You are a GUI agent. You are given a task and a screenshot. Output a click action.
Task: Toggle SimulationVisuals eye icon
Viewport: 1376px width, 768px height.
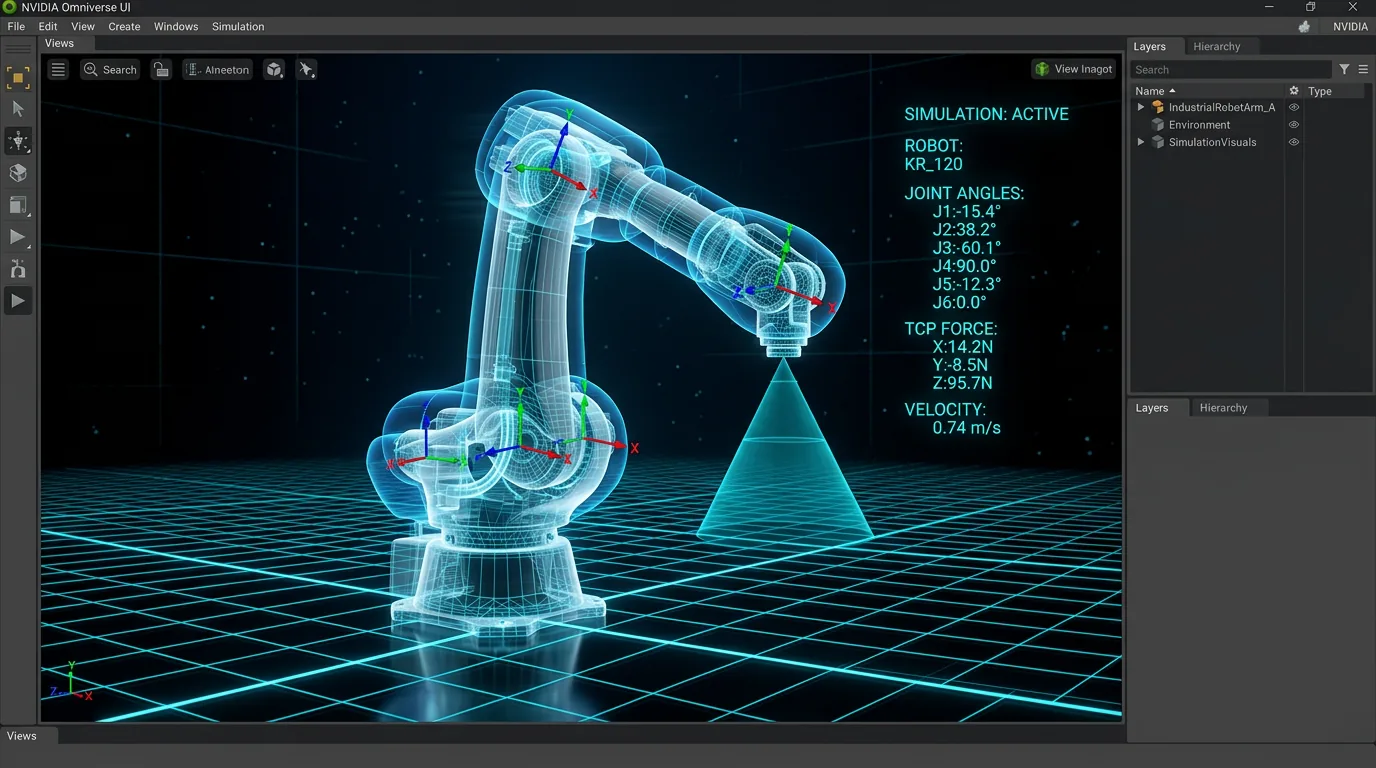tap(1293, 142)
